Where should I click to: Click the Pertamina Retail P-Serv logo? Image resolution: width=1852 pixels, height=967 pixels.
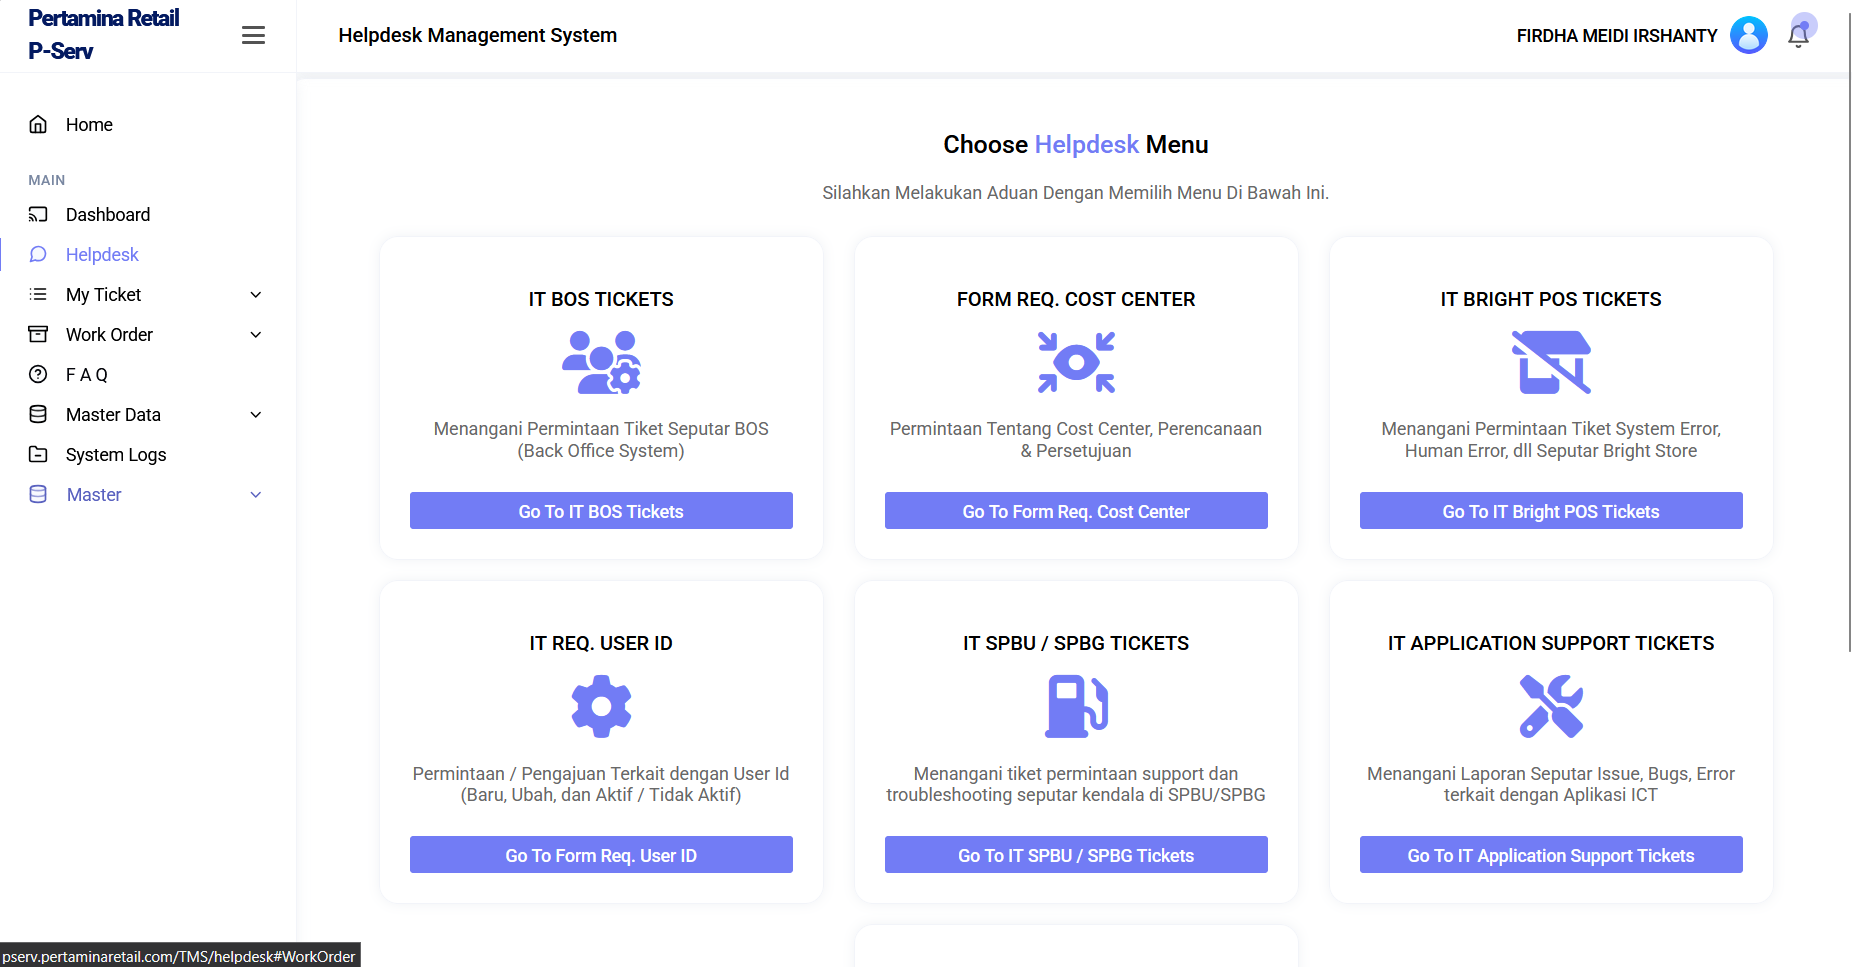(x=104, y=35)
